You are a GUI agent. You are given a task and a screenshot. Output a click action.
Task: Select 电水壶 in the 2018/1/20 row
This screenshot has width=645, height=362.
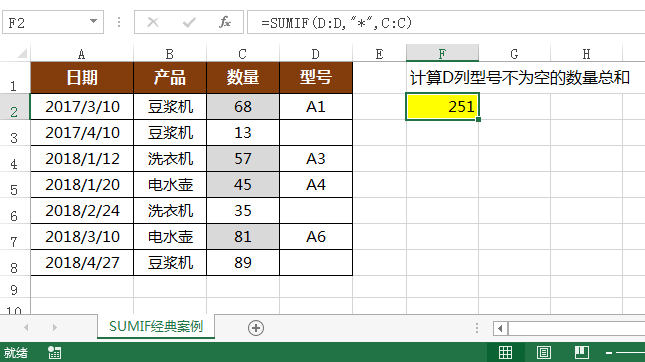click(169, 185)
